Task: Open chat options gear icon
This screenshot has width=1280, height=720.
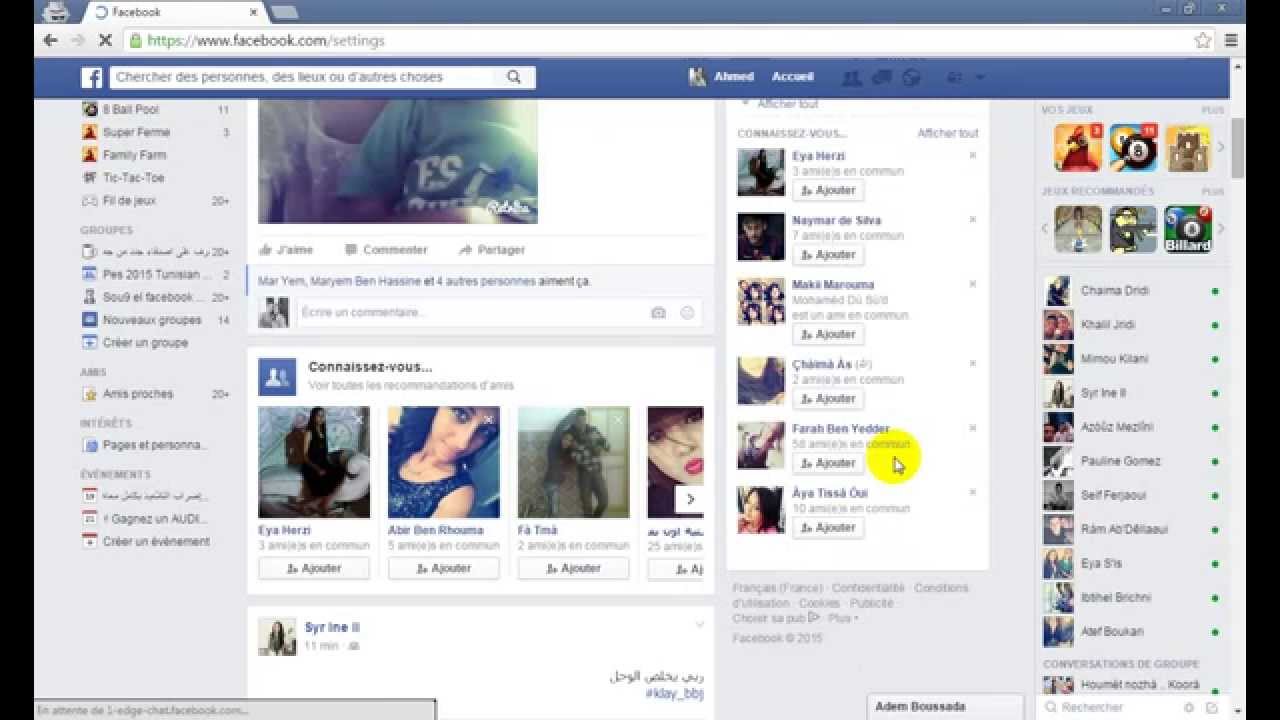Action: tap(1189, 708)
